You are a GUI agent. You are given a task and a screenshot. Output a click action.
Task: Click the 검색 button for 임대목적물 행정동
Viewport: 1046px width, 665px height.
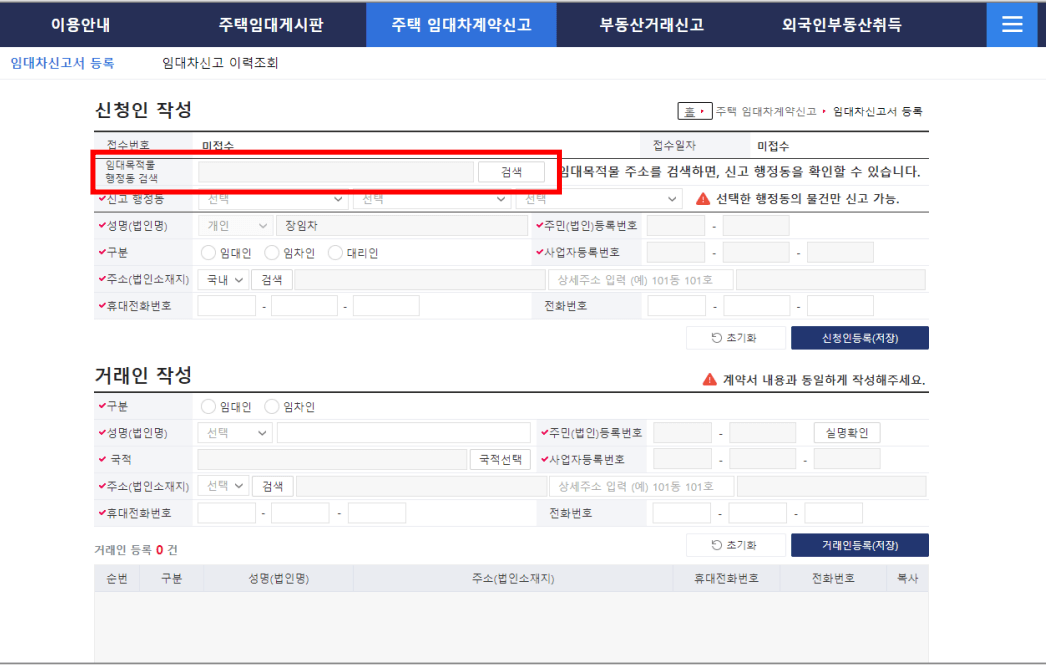point(511,171)
